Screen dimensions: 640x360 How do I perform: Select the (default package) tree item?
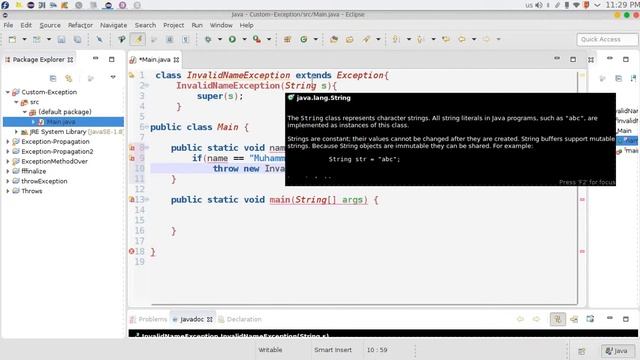click(x=64, y=112)
